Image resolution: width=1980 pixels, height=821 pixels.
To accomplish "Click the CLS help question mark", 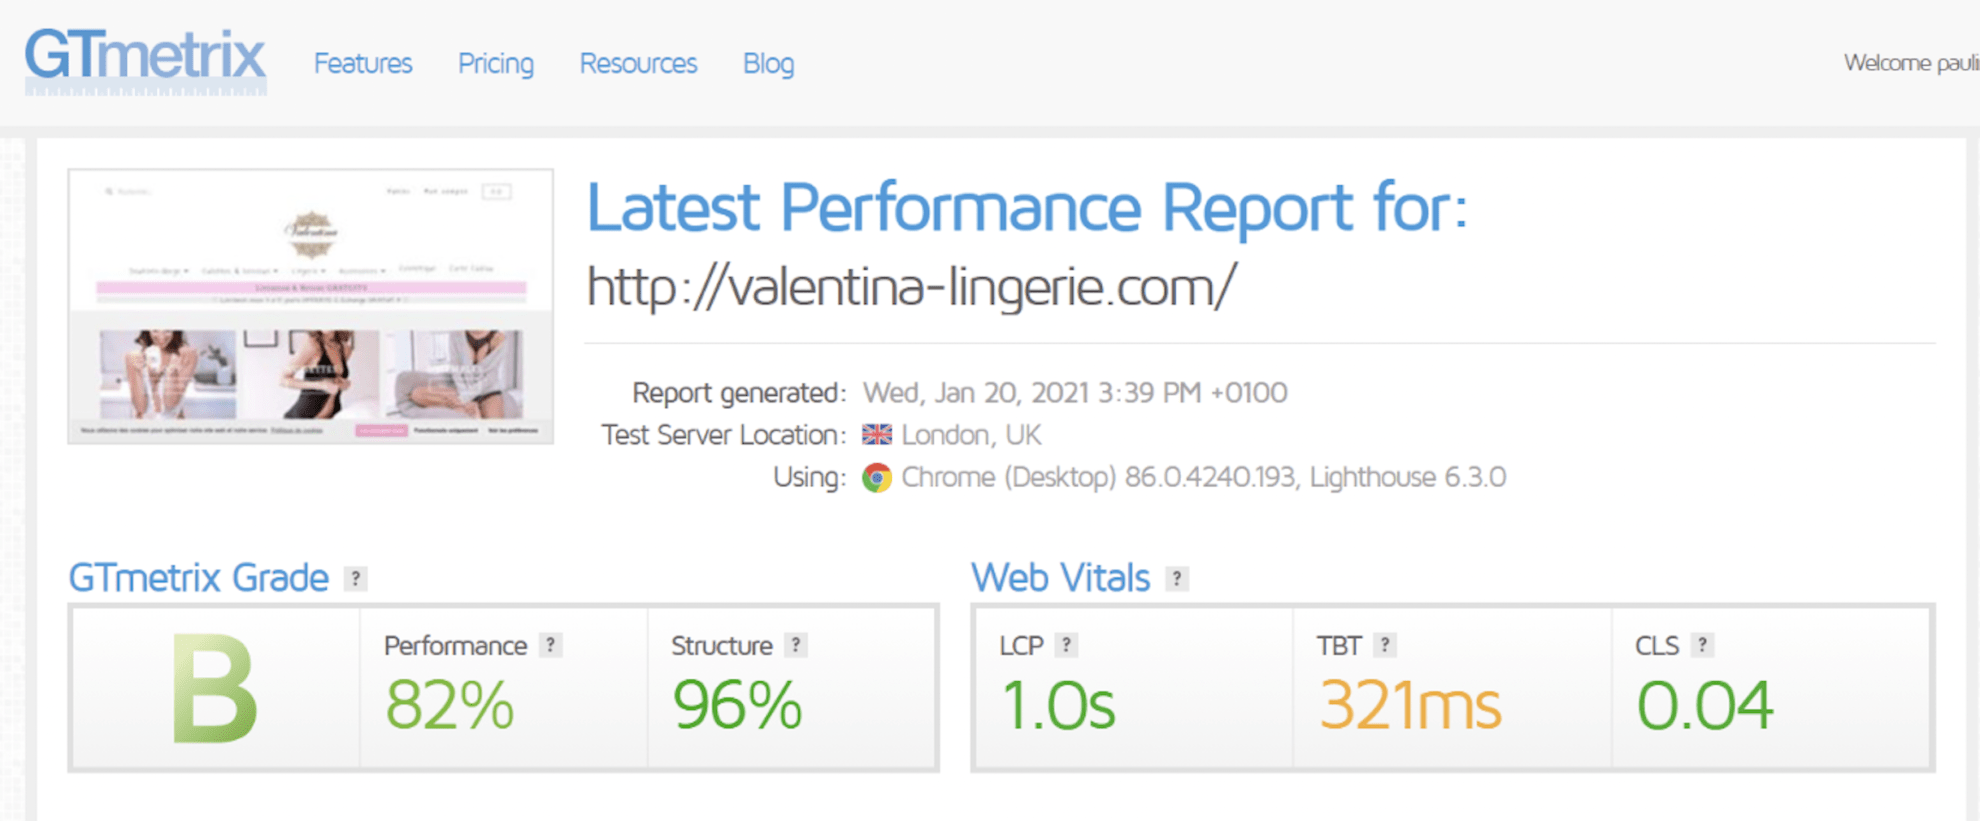I will click(x=1702, y=645).
